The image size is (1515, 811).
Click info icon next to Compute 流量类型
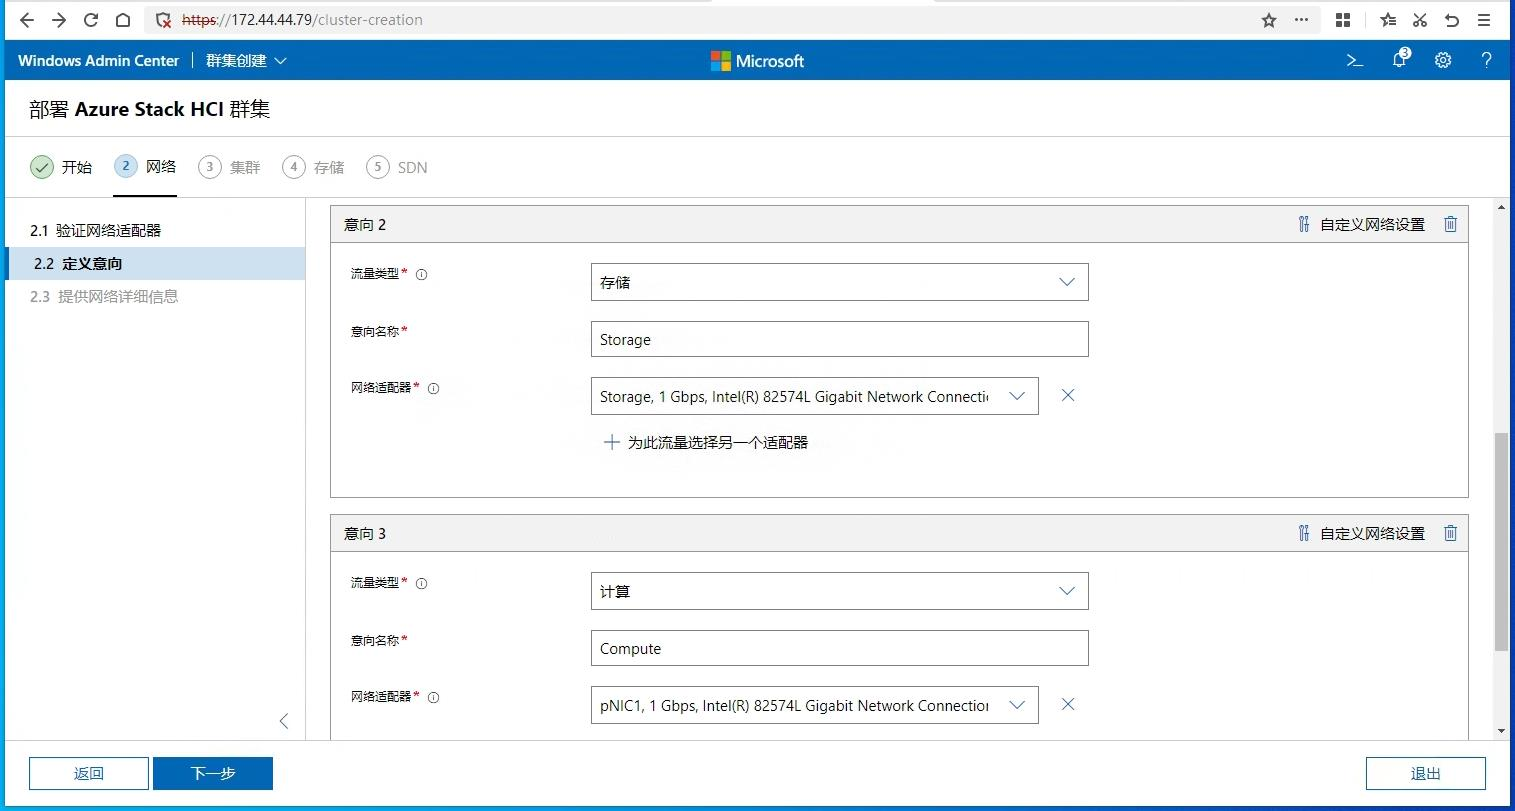(422, 583)
